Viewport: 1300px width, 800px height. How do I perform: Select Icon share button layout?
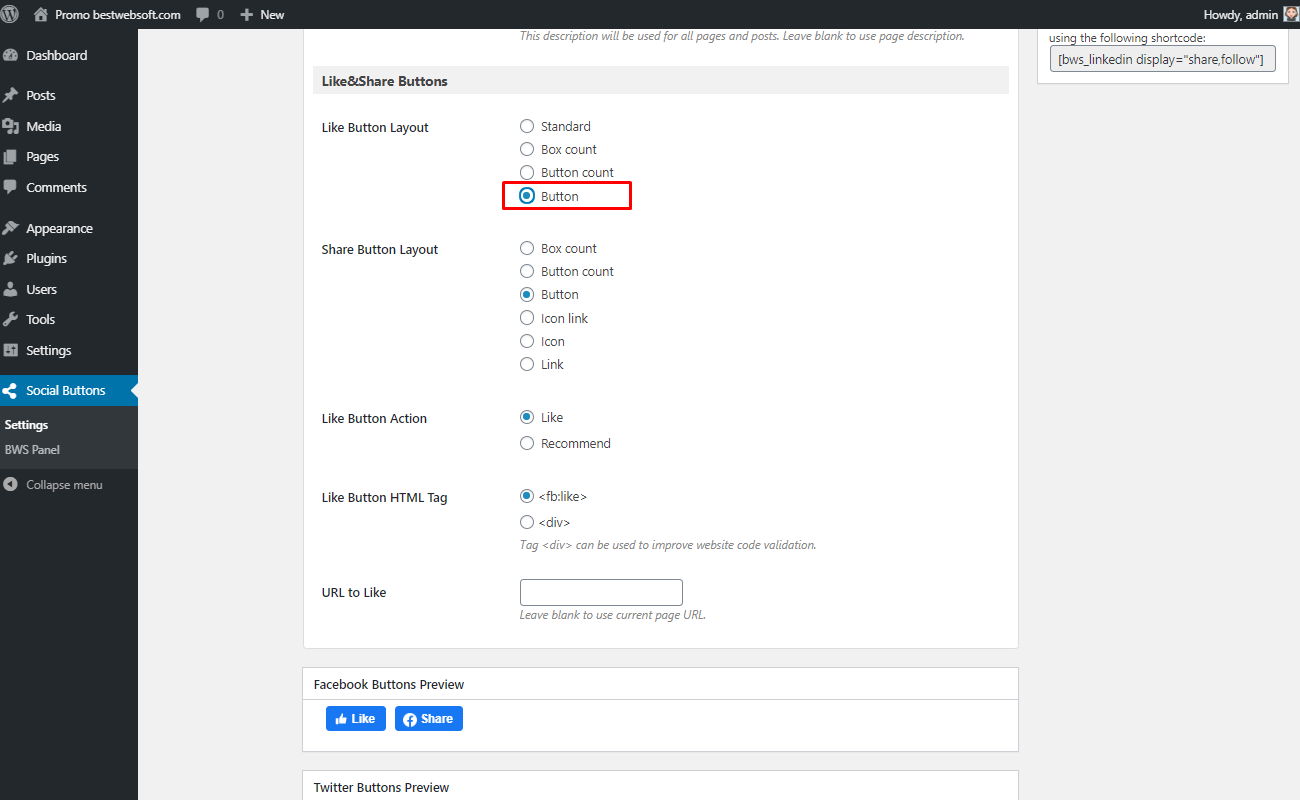527,341
